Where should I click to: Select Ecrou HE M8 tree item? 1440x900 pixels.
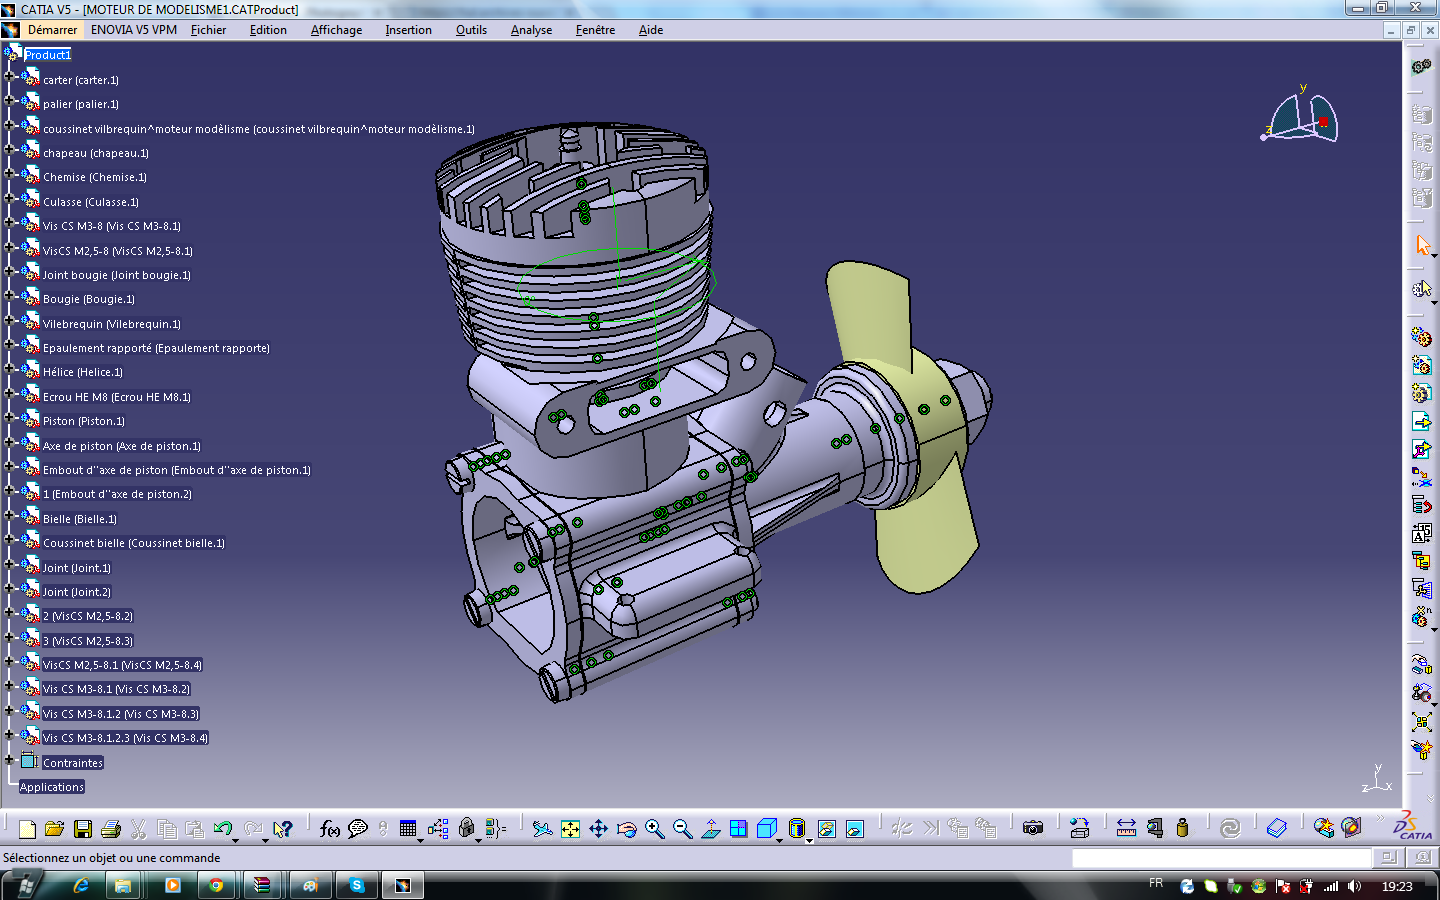(117, 397)
